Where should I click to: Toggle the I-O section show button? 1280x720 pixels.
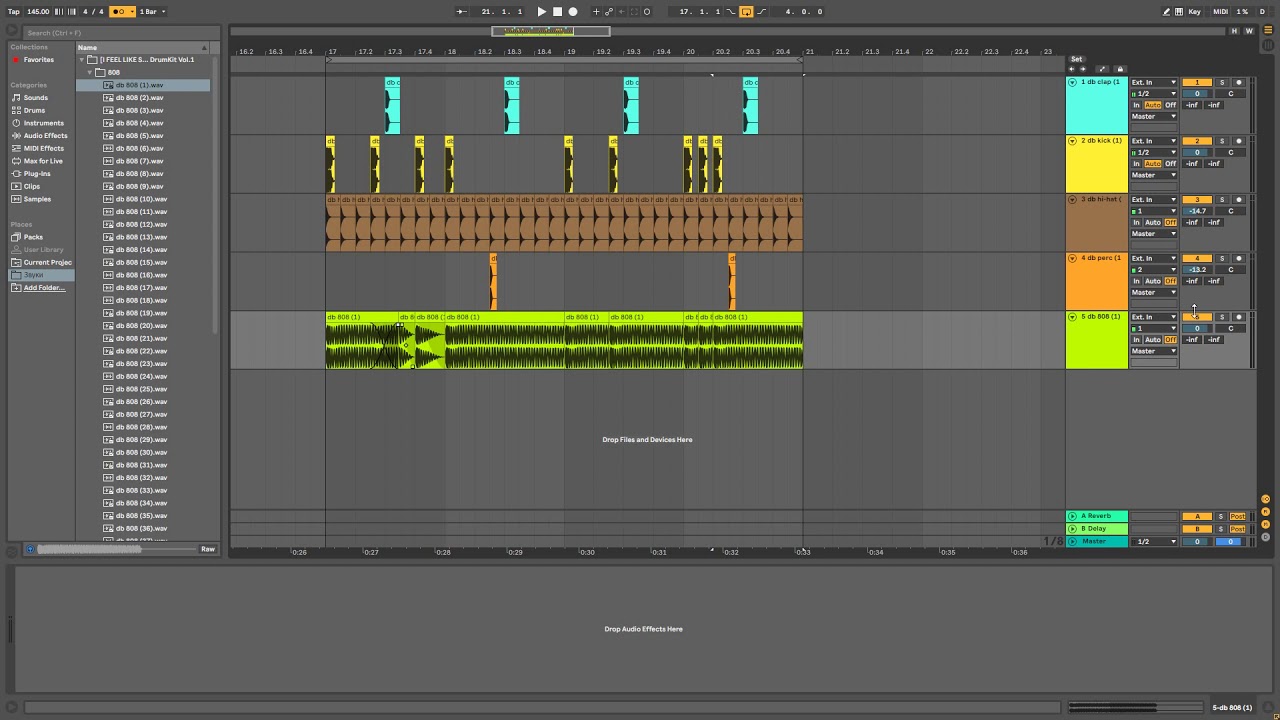(x=1266, y=499)
